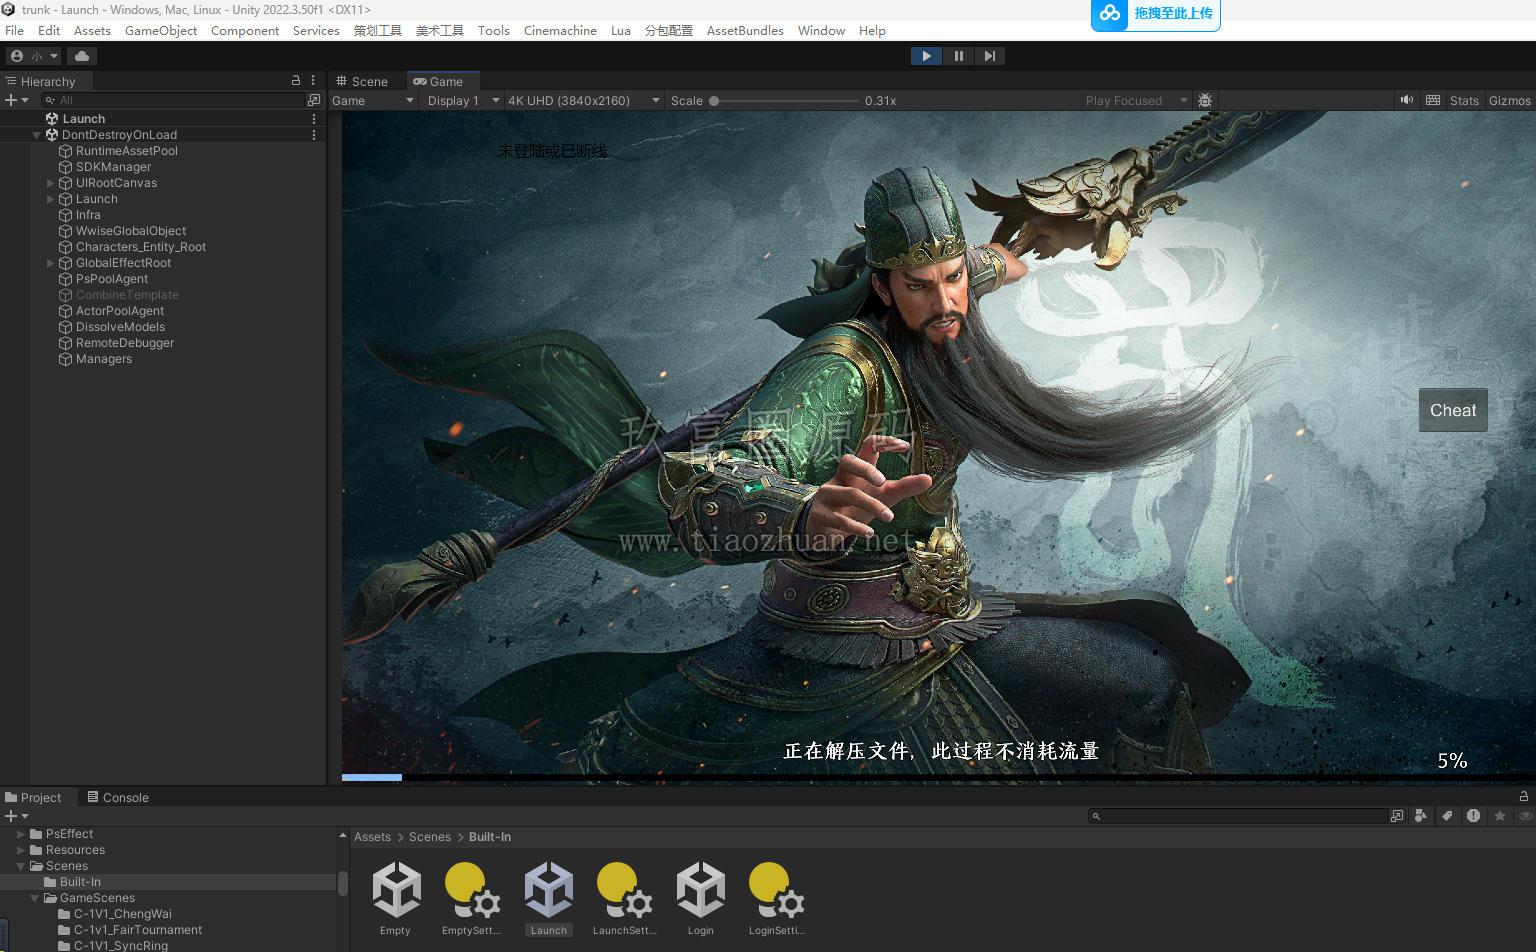Click the blue loading progress bar
Image resolution: width=1536 pixels, height=952 pixels.
pos(372,777)
